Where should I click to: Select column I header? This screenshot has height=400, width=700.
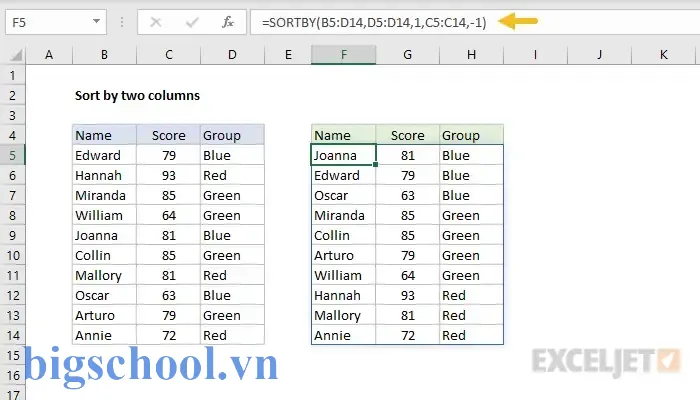535,55
